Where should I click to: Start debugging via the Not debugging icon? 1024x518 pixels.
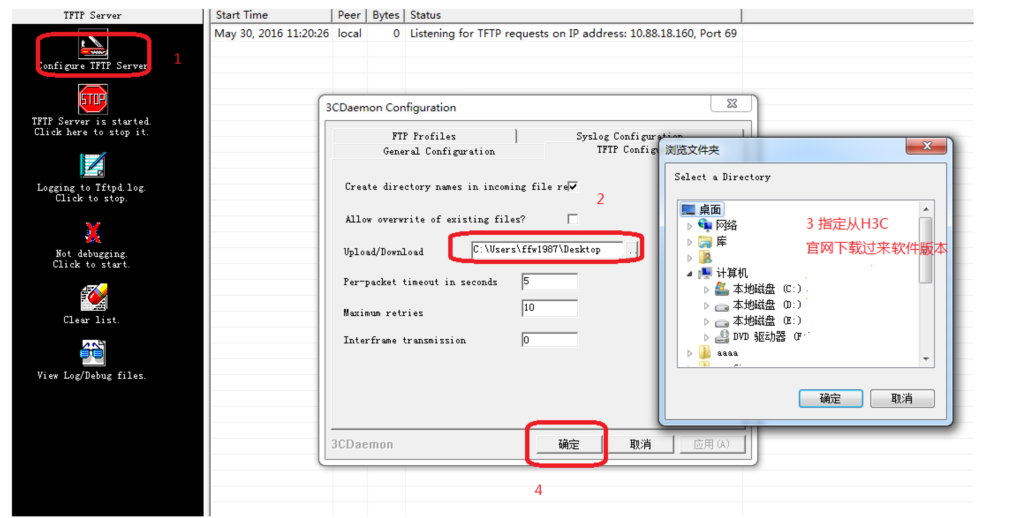pyautogui.click(x=93, y=232)
